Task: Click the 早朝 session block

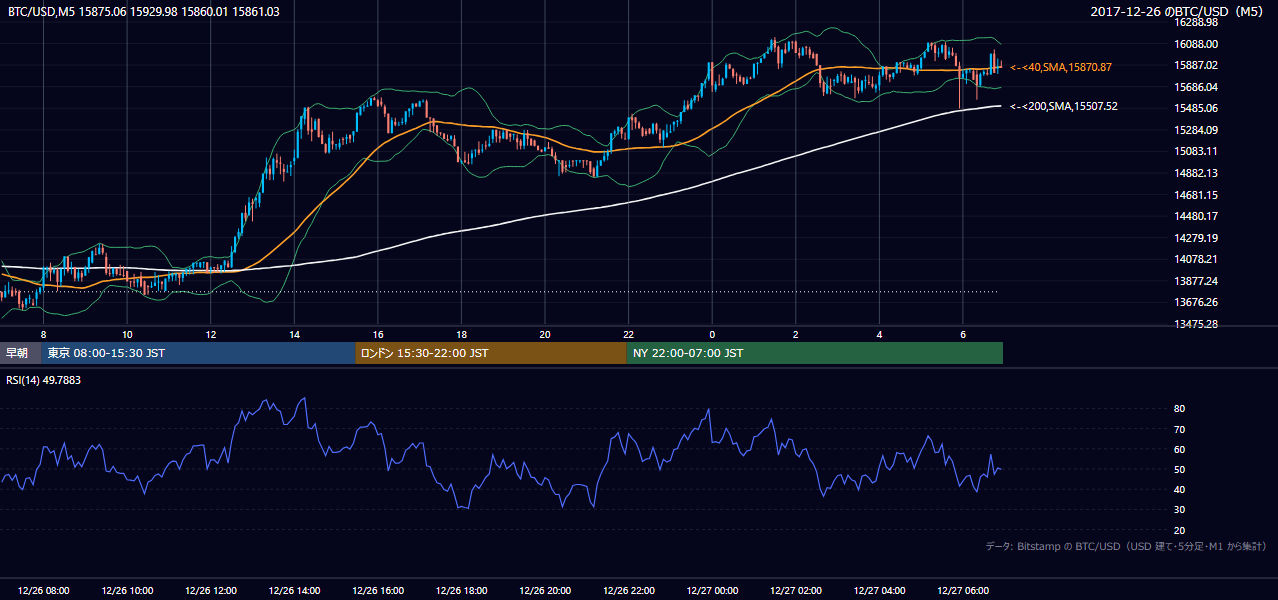Action: (20, 353)
